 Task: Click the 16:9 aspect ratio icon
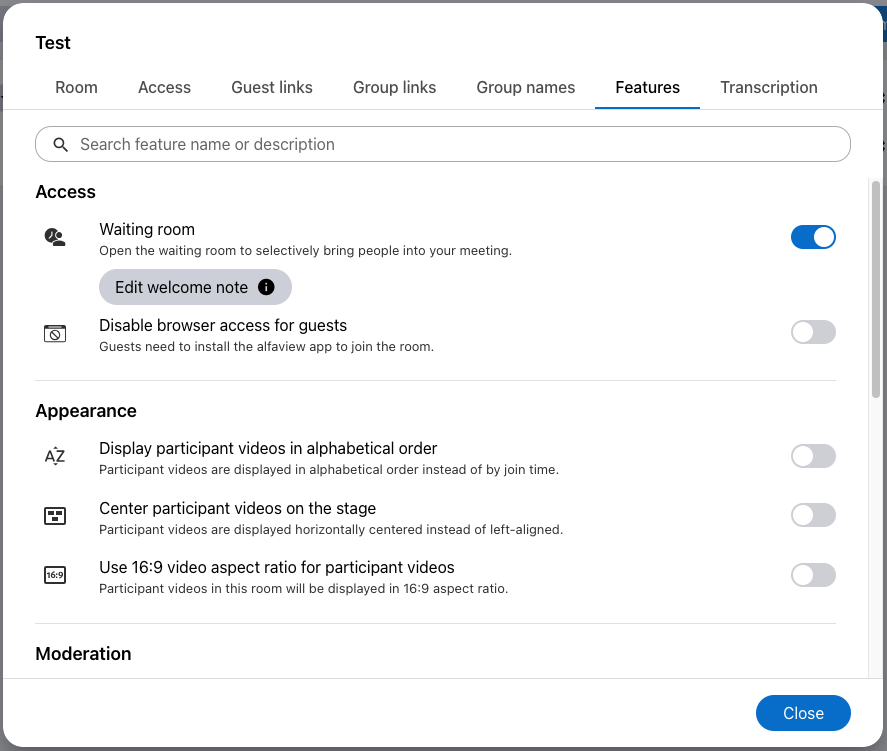click(x=55, y=575)
